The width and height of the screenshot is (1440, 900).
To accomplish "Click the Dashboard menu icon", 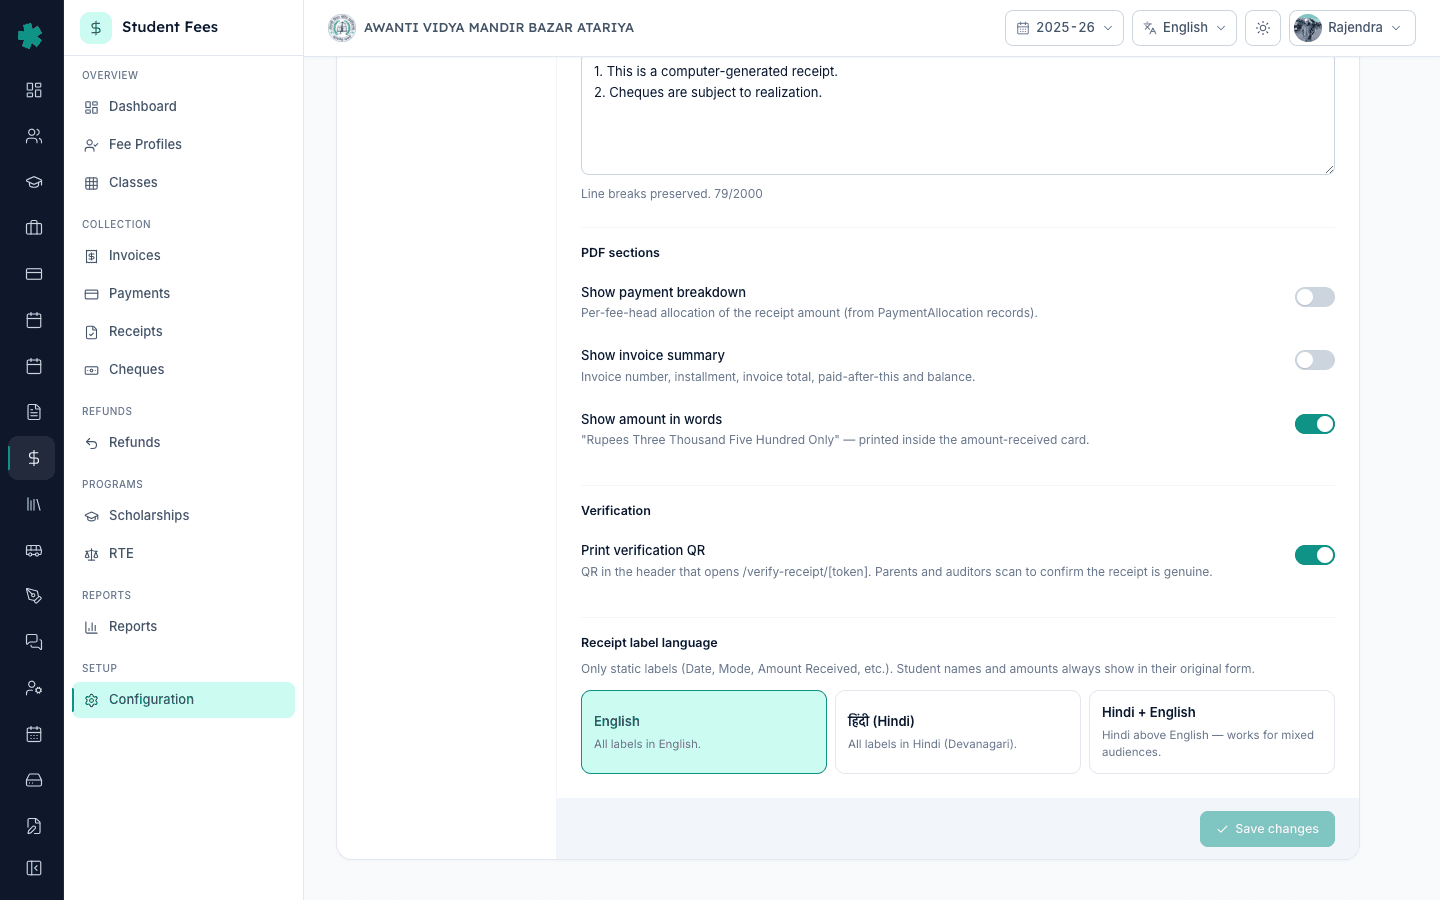I will click(92, 107).
